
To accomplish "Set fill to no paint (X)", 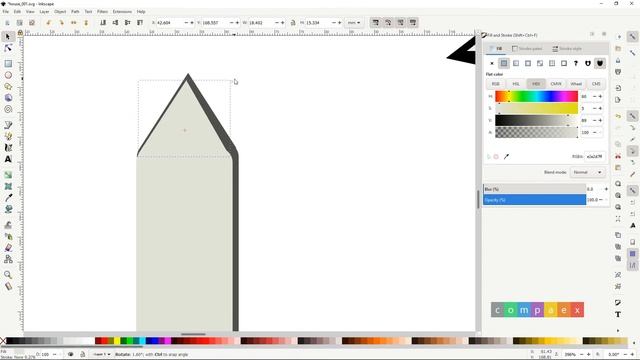I will 492,63.
